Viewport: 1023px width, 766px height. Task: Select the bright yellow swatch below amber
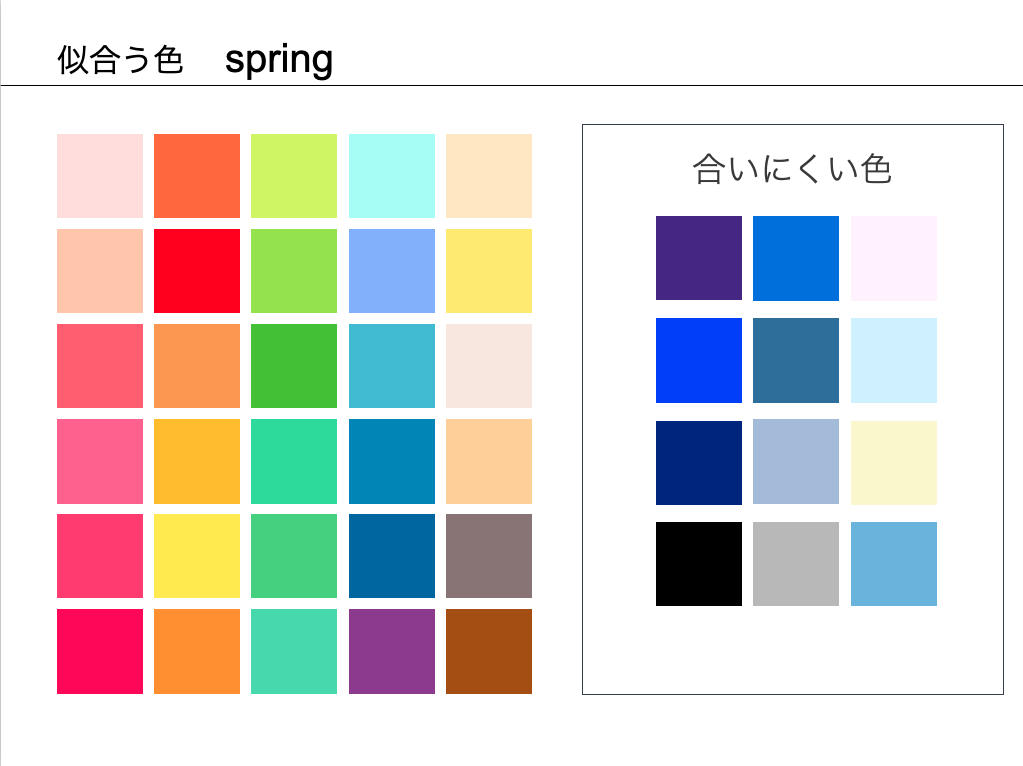(x=197, y=556)
